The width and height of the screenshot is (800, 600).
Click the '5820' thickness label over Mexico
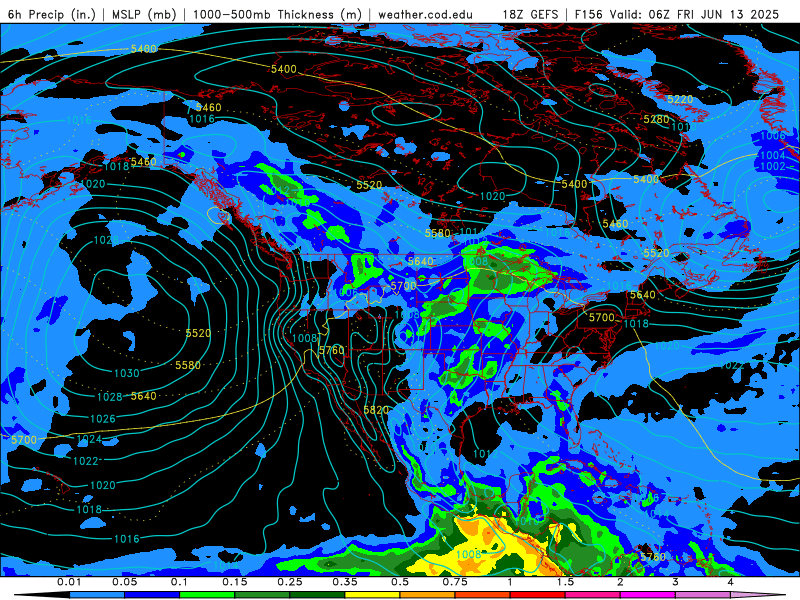[x=376, y=410]
